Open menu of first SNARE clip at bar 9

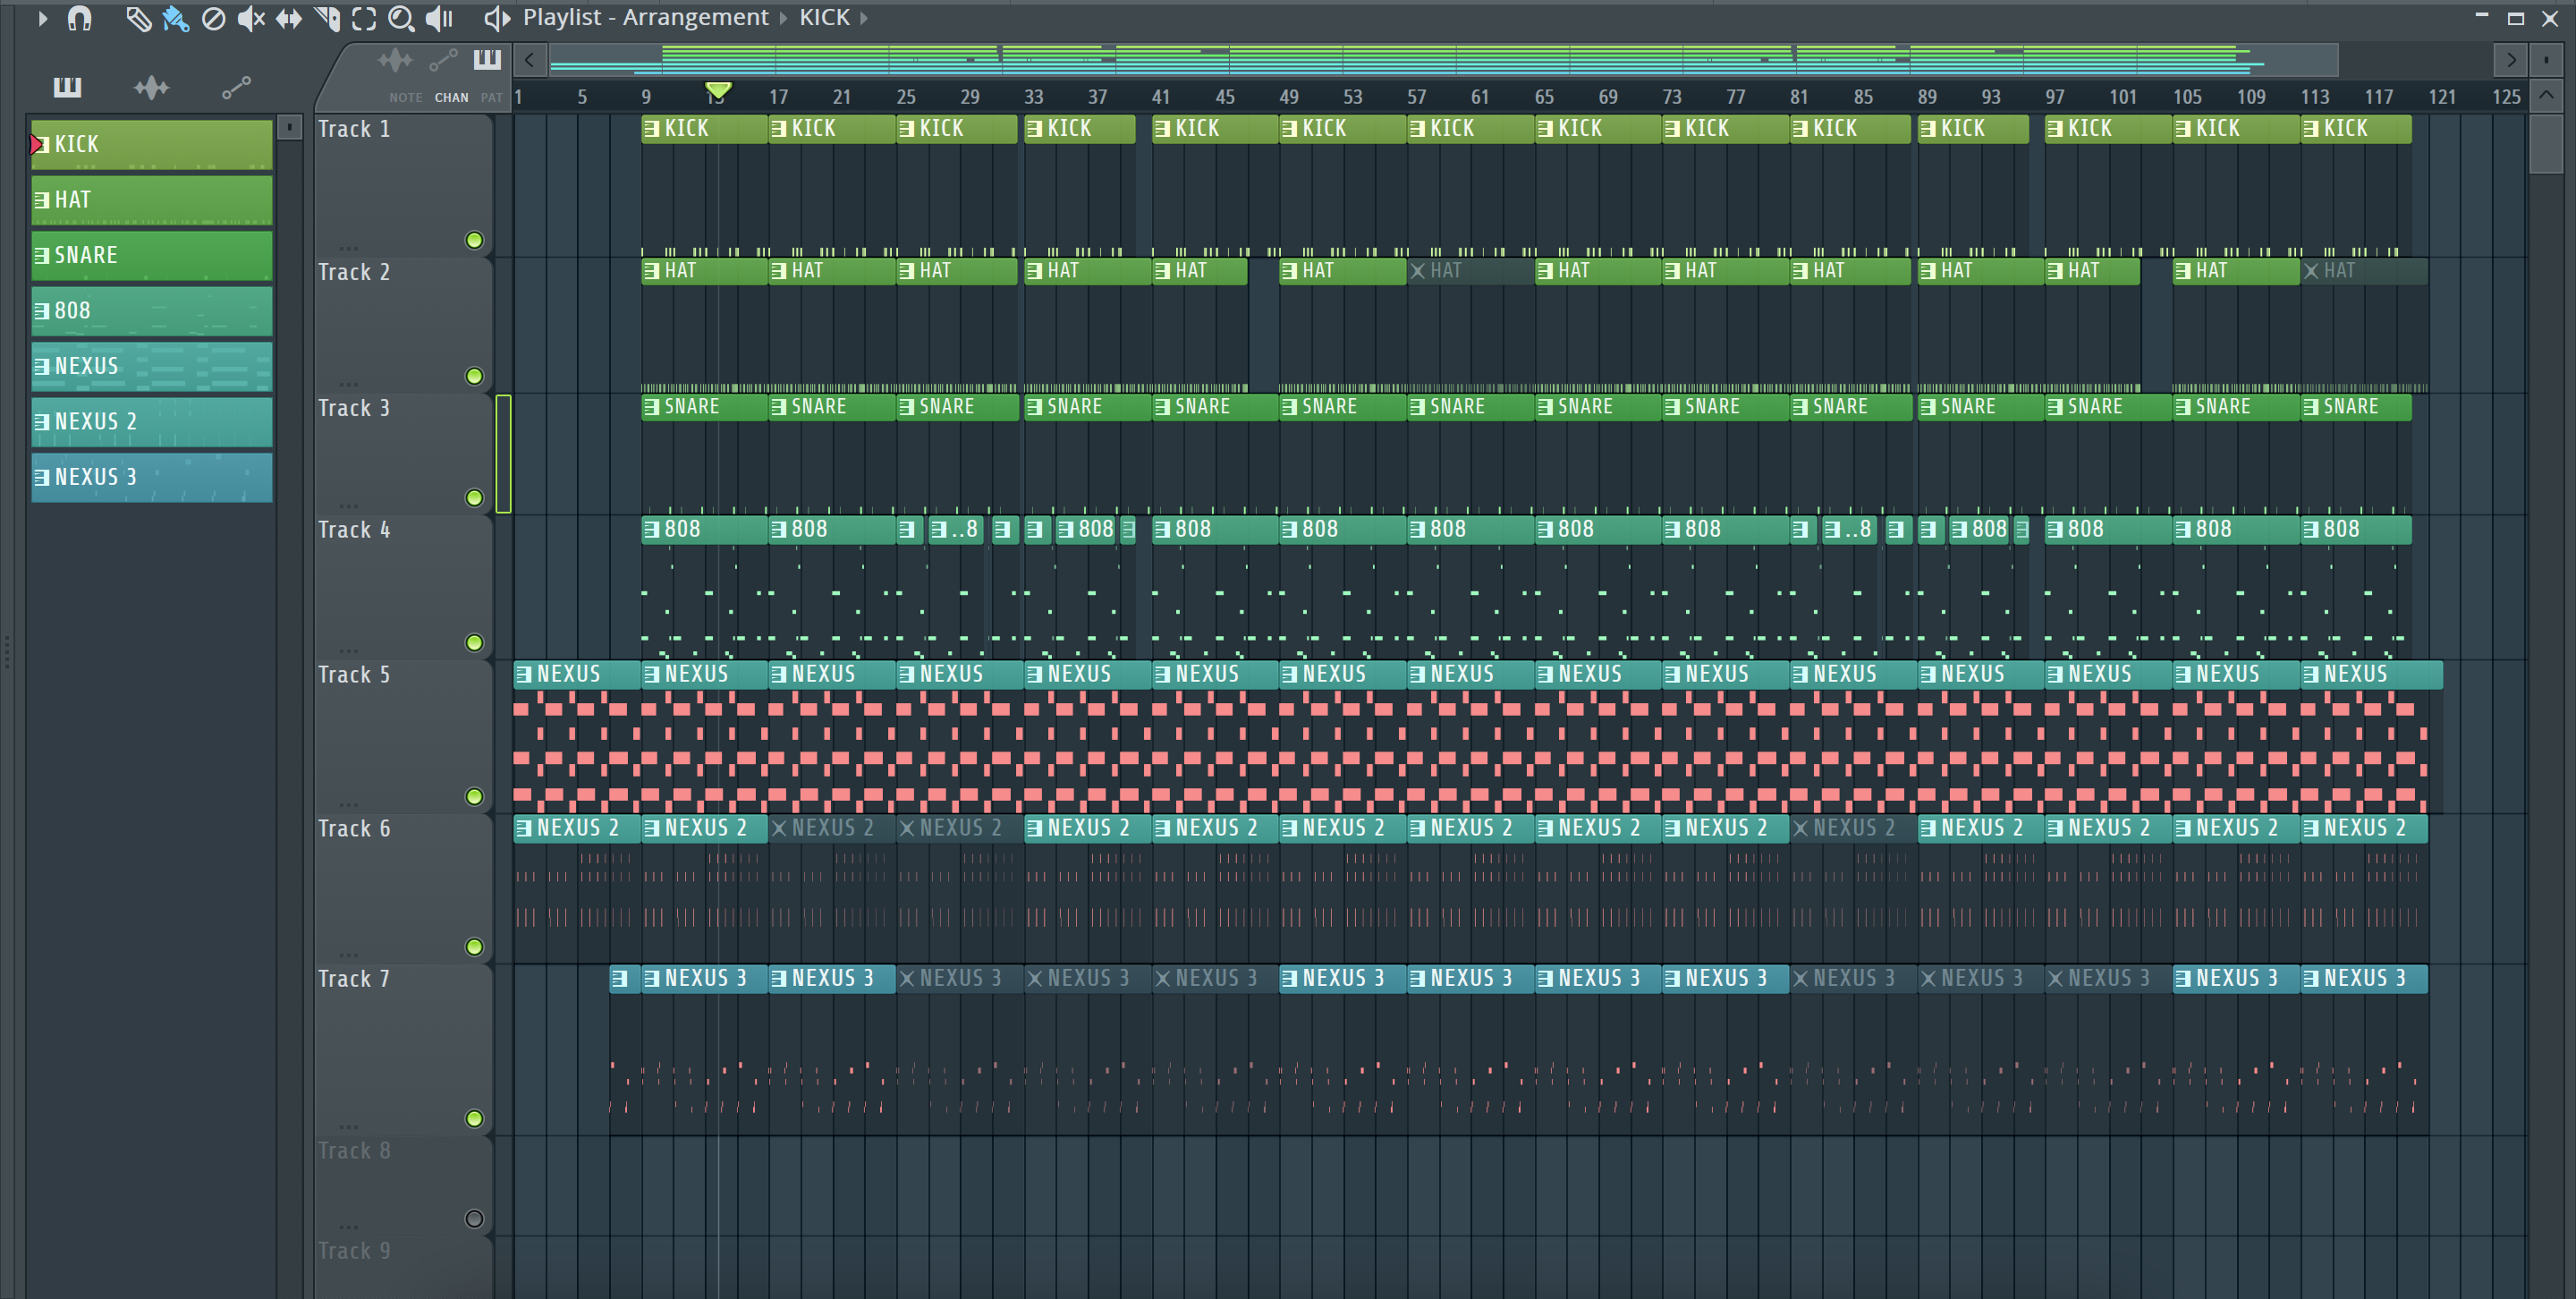pyautogui.click(x=652, y=407)
